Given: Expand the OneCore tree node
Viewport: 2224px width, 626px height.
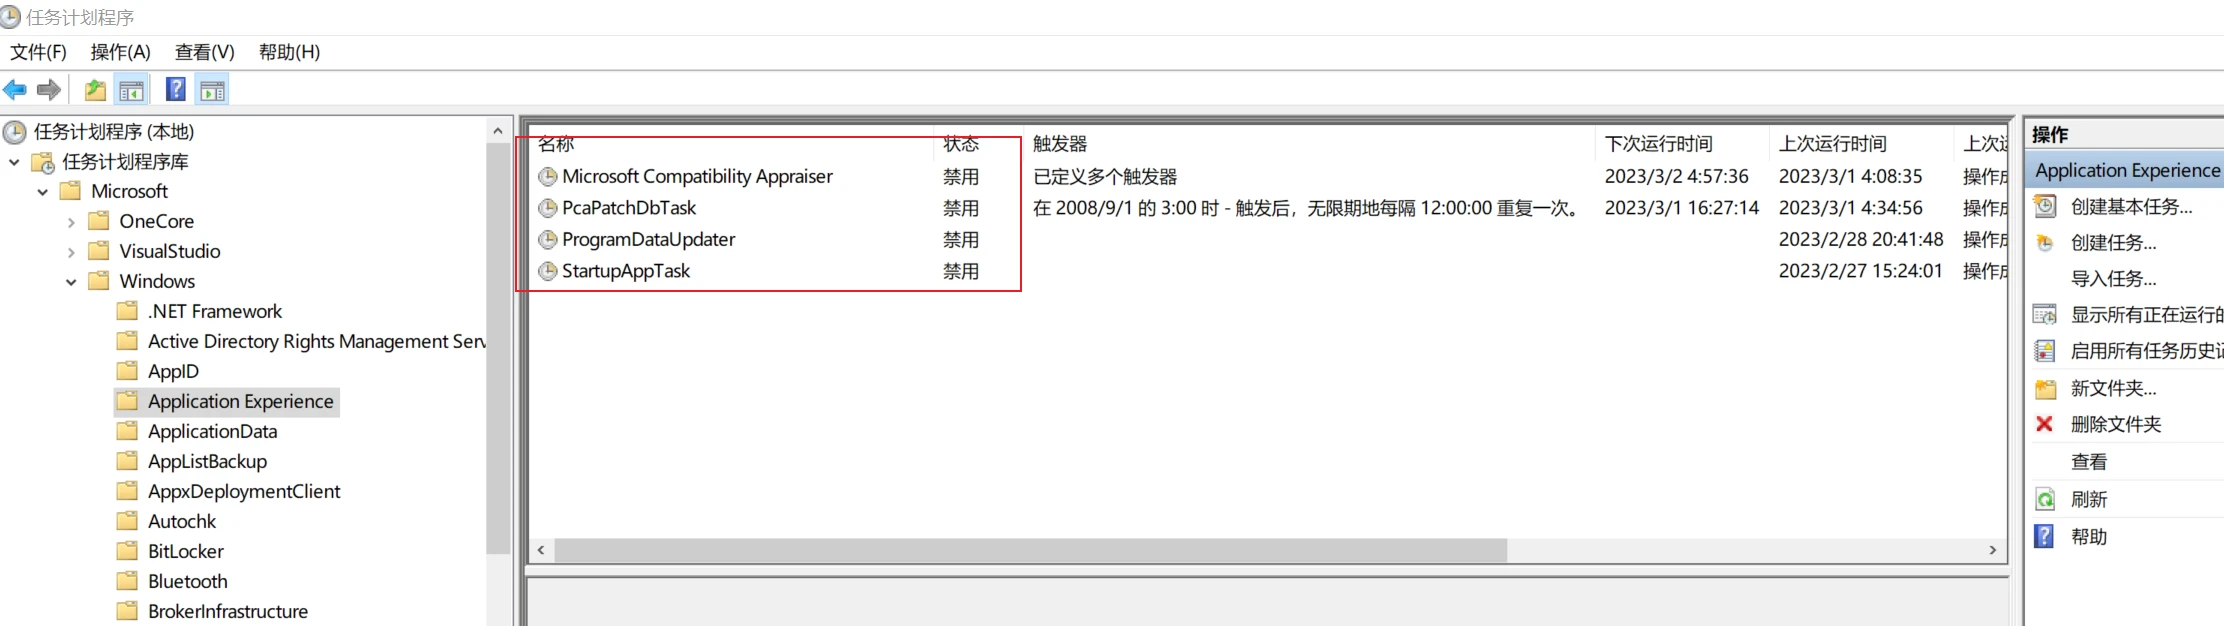Looking at the screenshot, I should [71, 222].
